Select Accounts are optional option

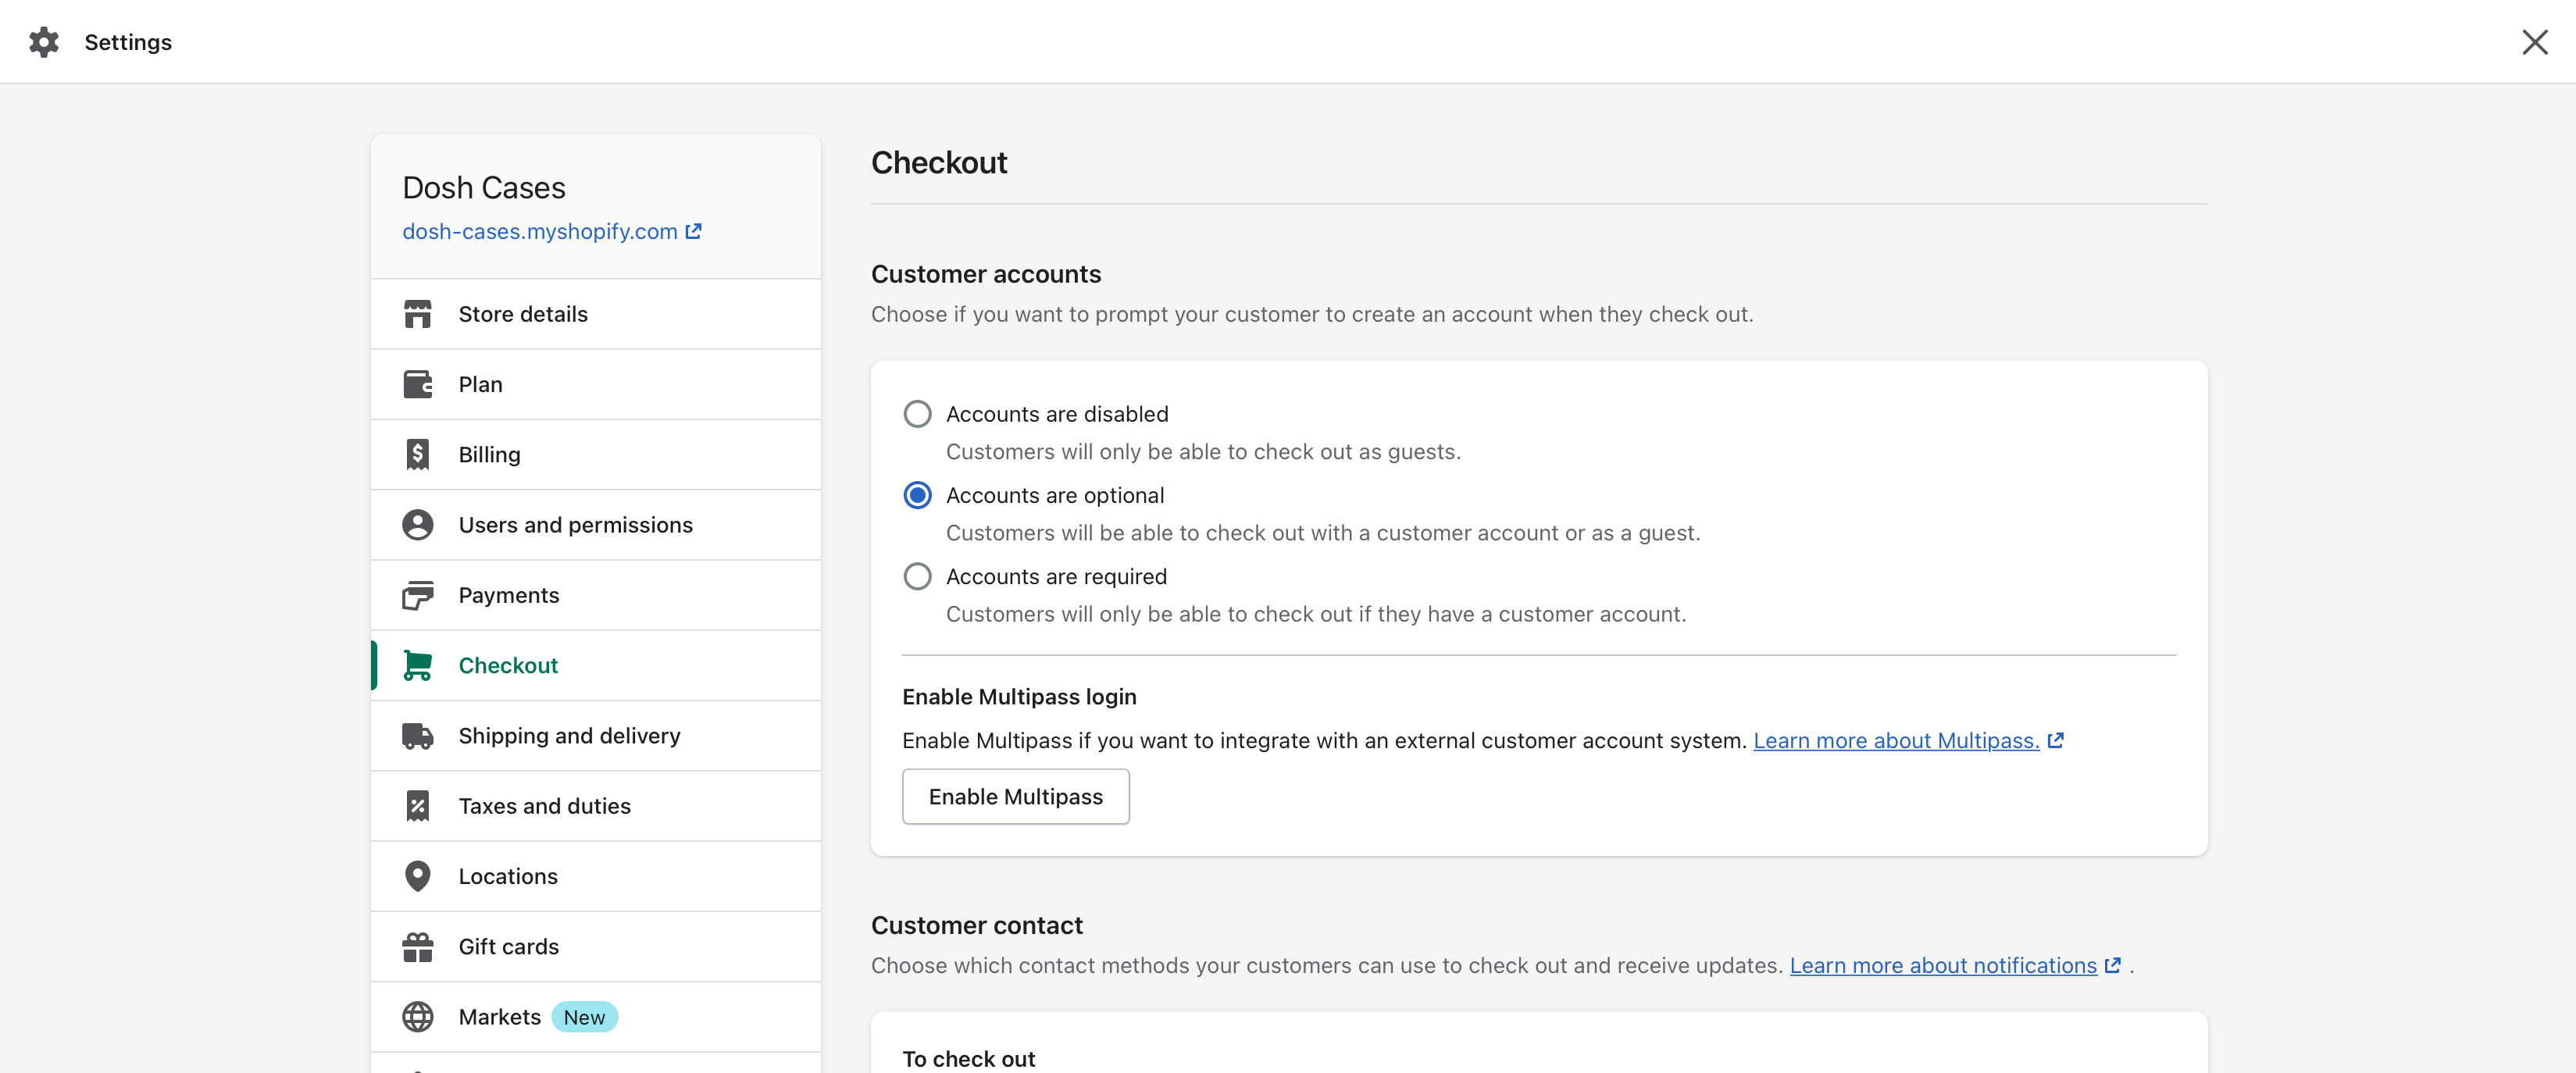tap(917, 495)
